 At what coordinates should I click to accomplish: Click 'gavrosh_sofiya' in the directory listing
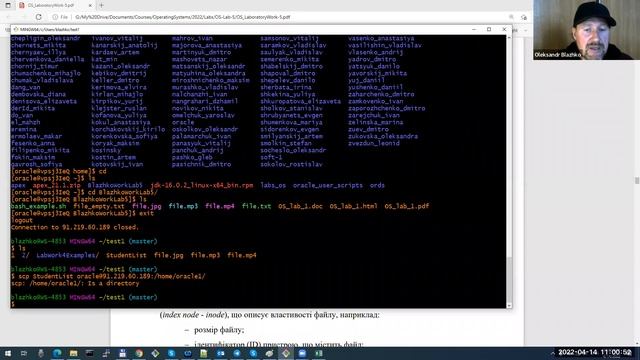coord(37,164)
